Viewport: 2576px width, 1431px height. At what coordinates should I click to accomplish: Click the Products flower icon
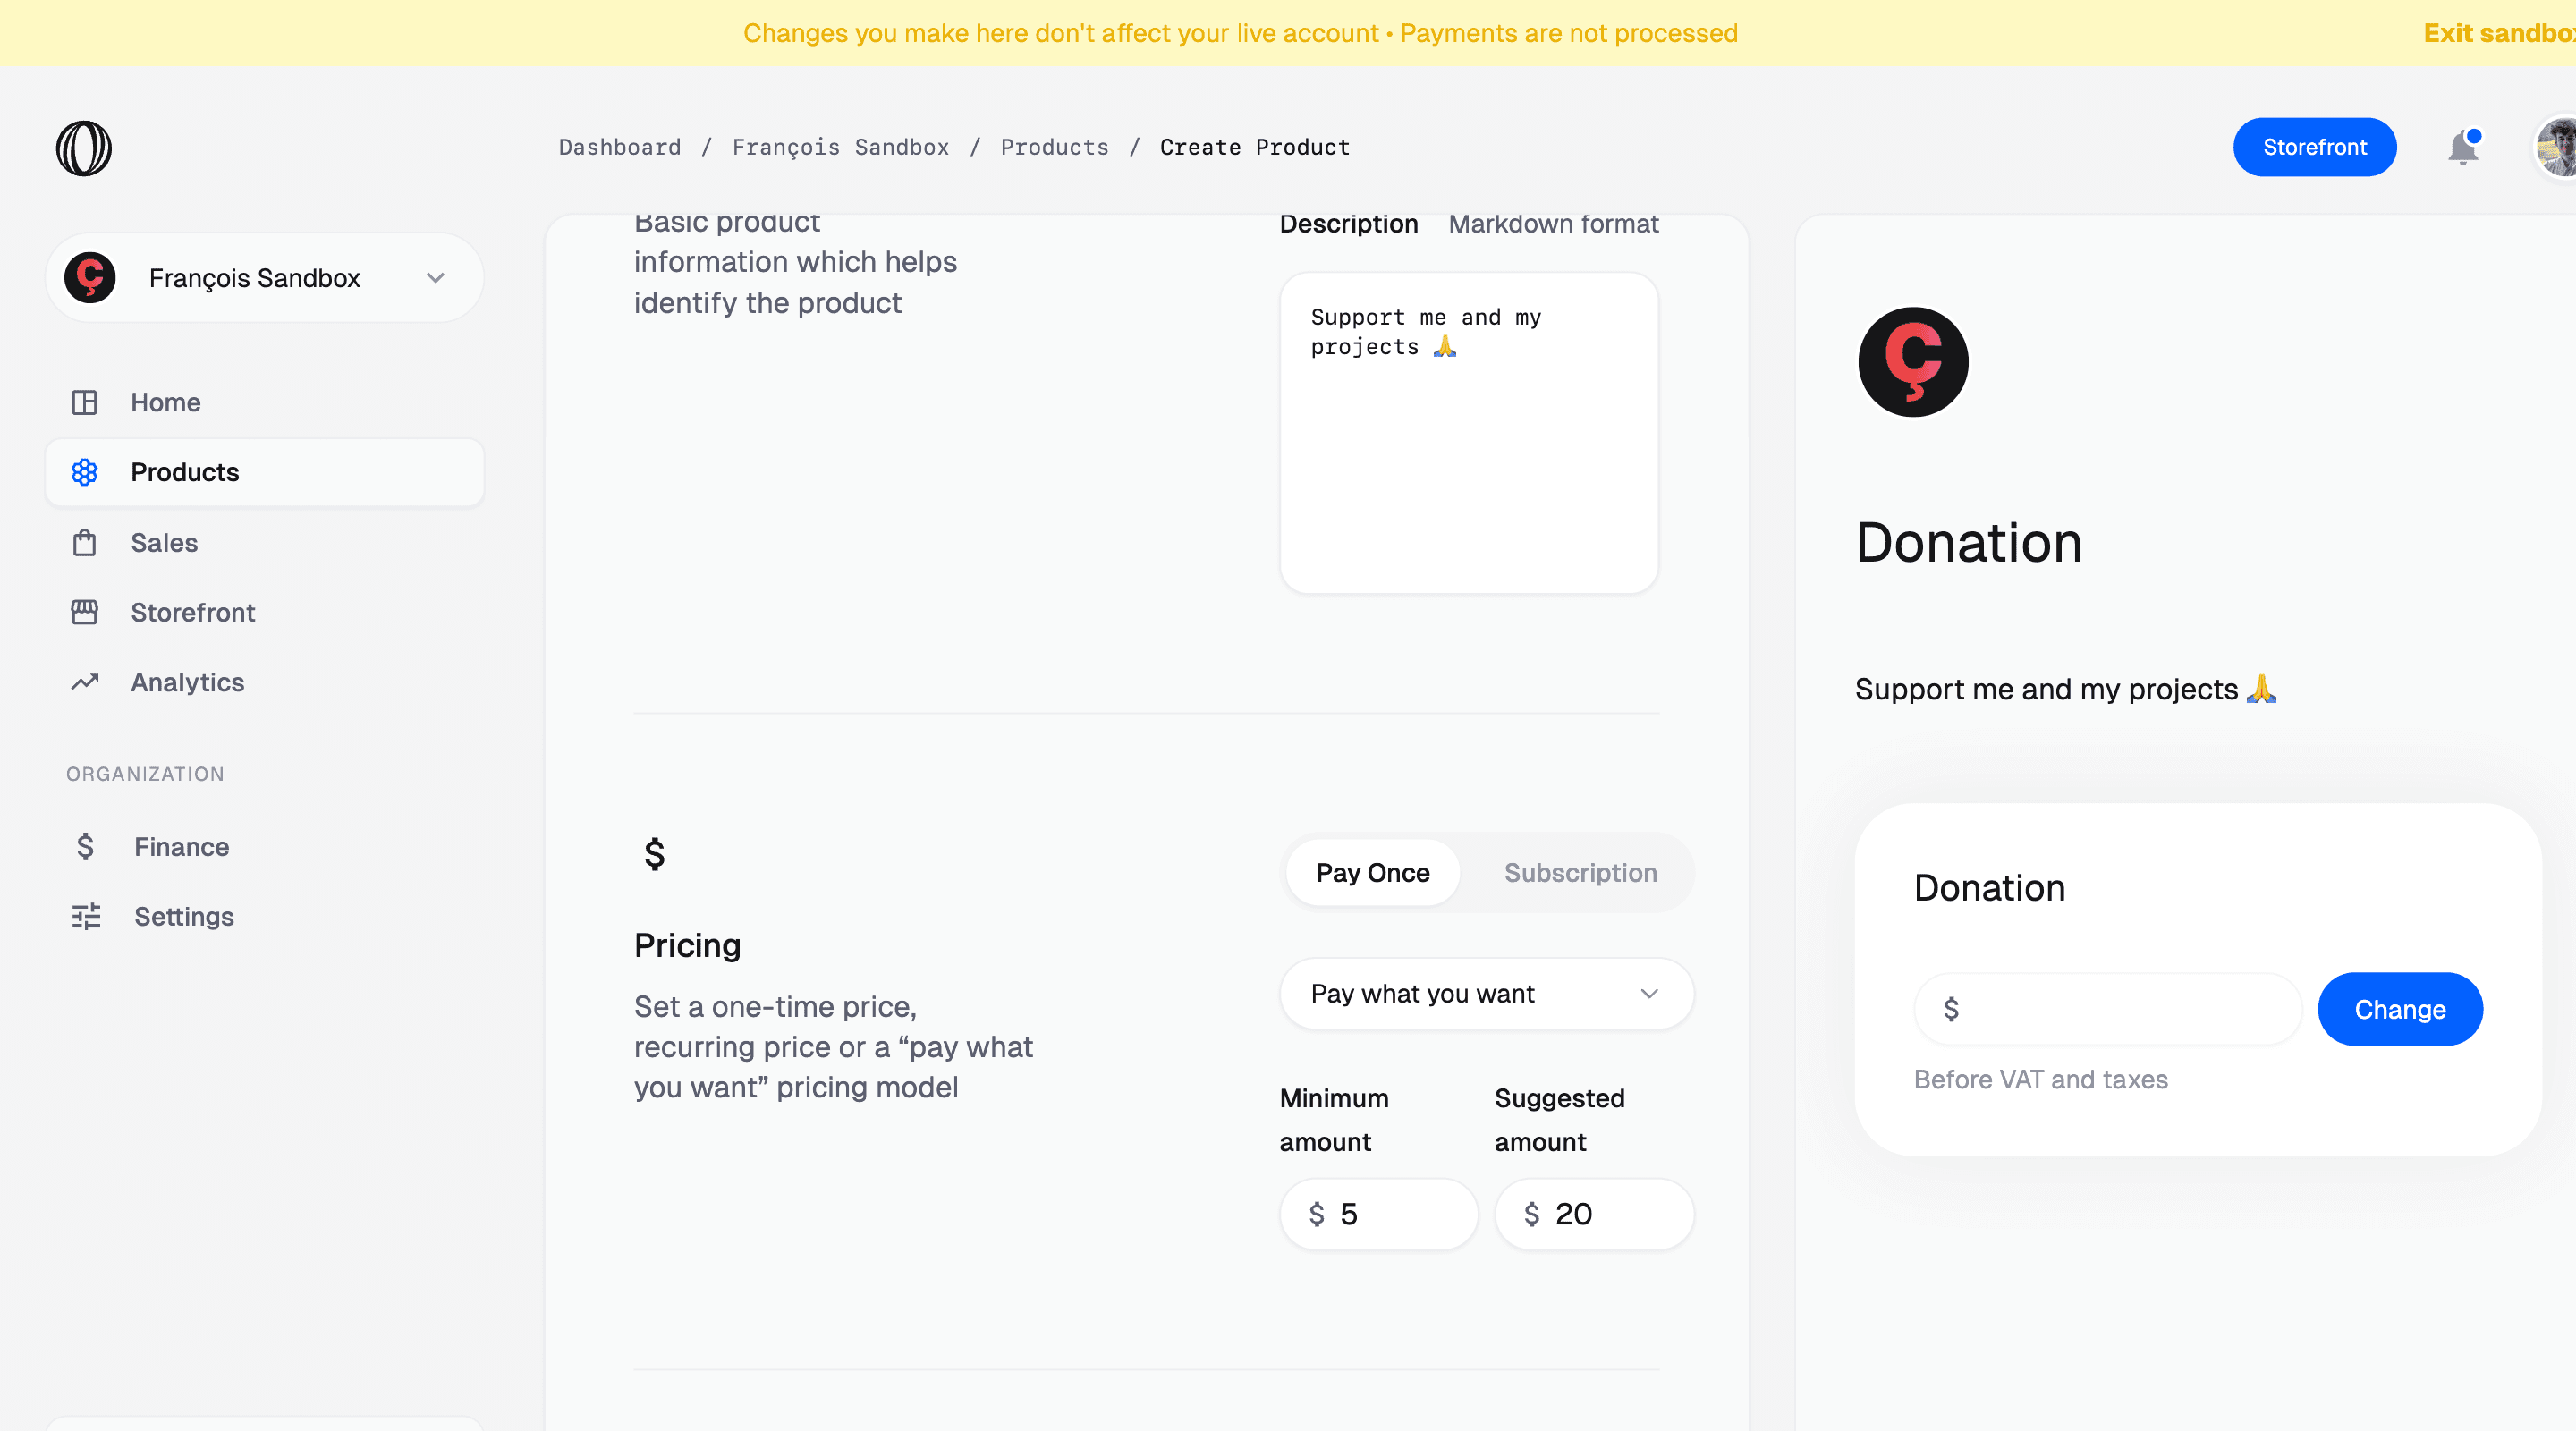point(85,472)
